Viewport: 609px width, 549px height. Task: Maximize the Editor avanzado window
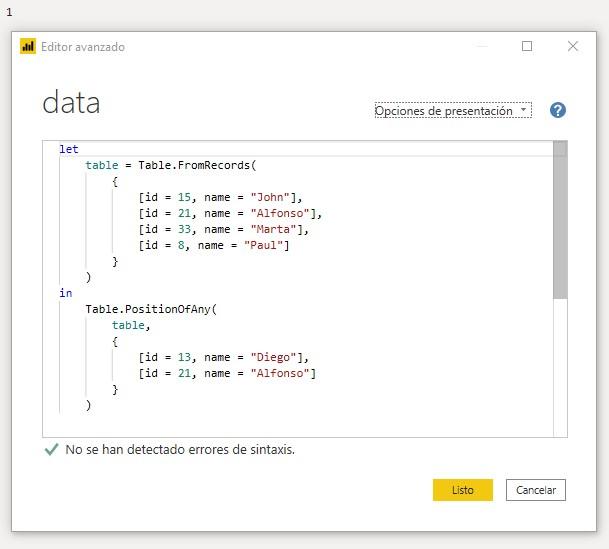pos(527,46)
